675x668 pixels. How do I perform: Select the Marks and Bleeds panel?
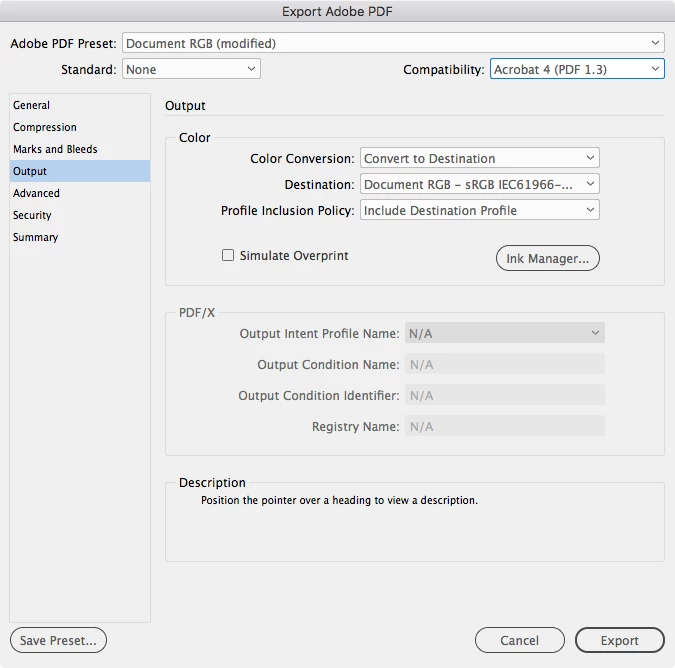pyautogui.click(x=80, y=149)
